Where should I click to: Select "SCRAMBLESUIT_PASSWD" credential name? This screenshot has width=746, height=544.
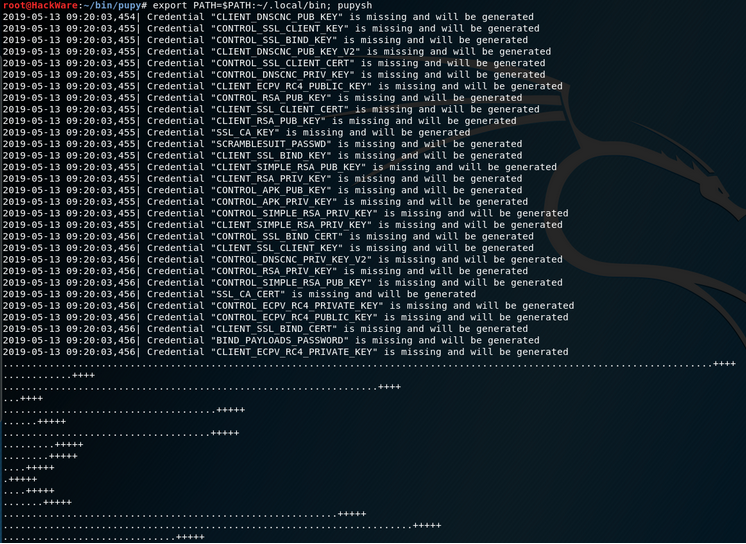(271, 144)
